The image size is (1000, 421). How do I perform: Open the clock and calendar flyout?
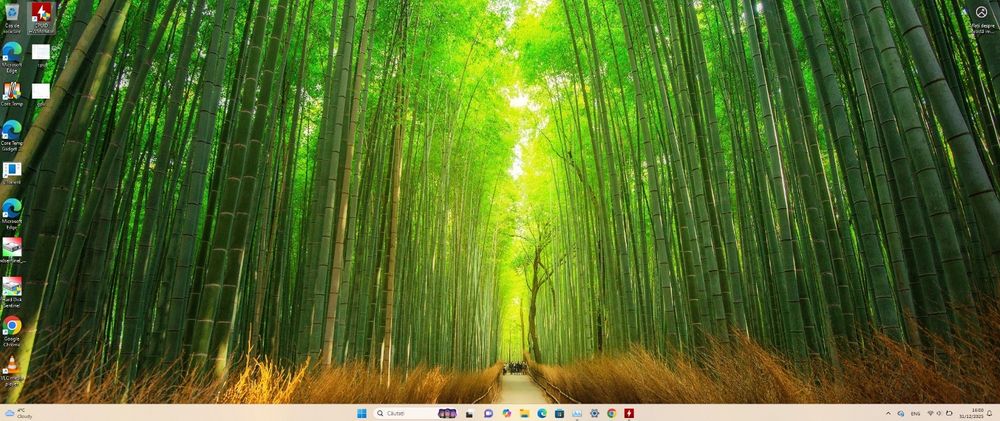point(971,413)
